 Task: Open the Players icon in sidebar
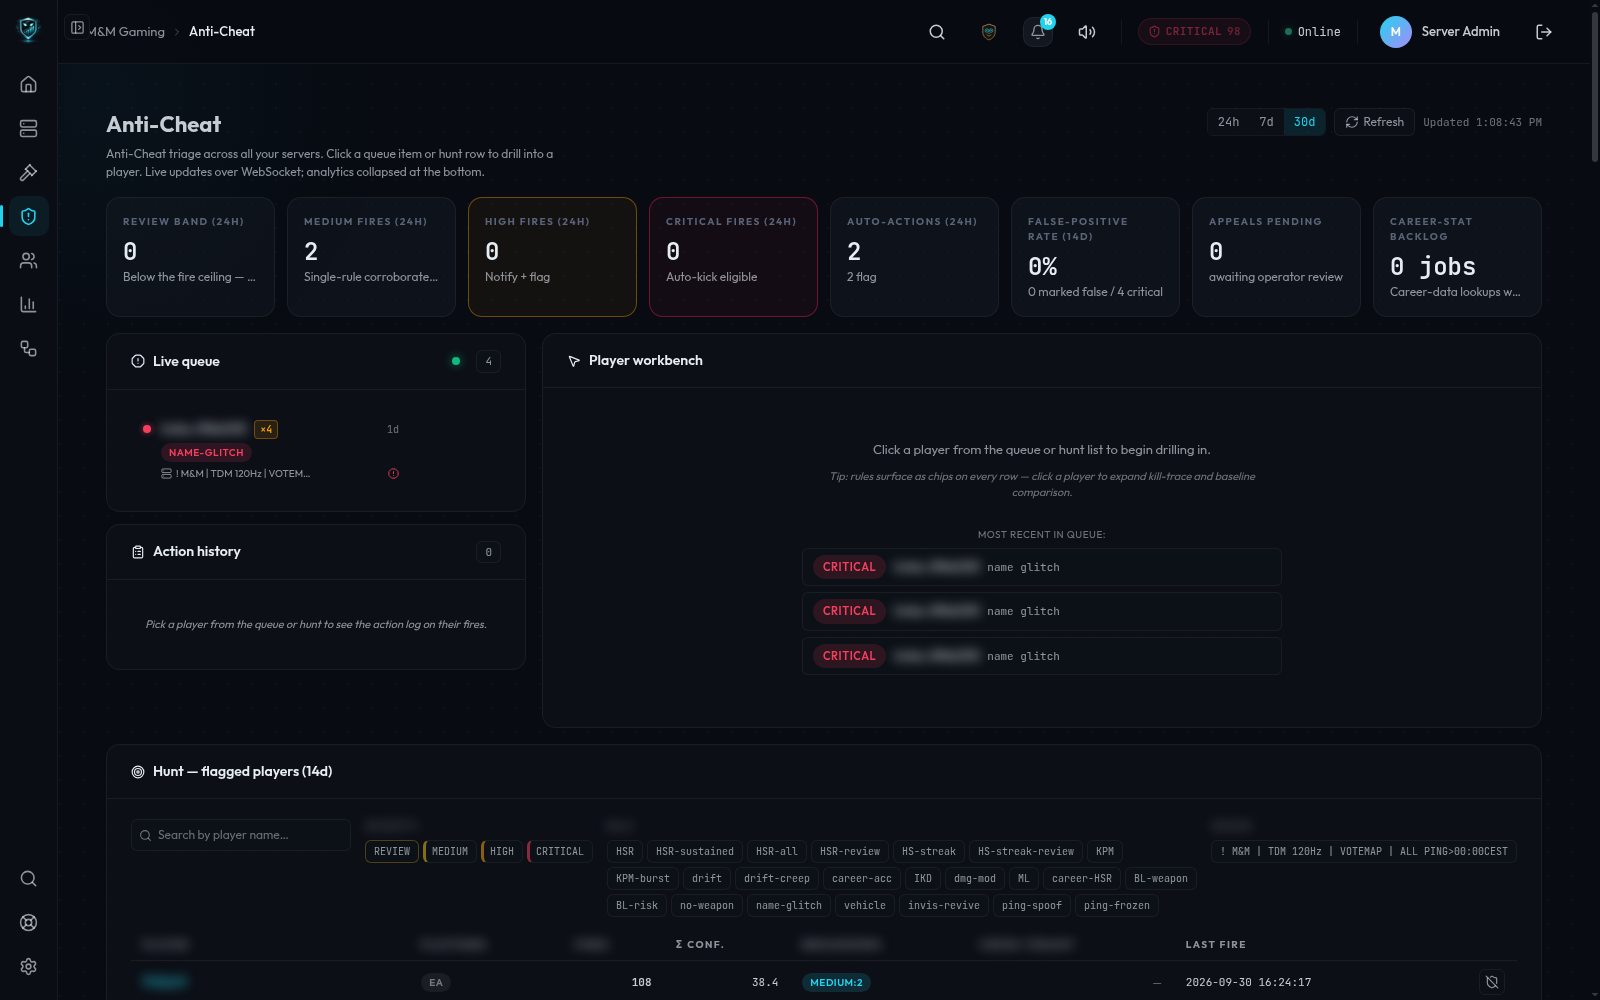coord(28,260)
